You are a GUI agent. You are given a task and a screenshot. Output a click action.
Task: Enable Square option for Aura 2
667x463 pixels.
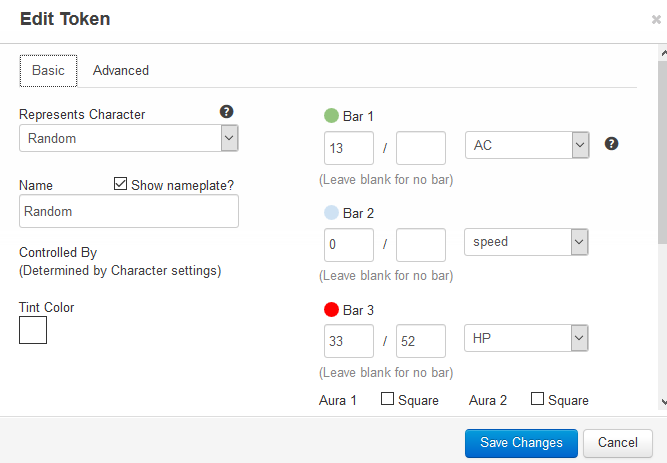(x=537, y=399)
